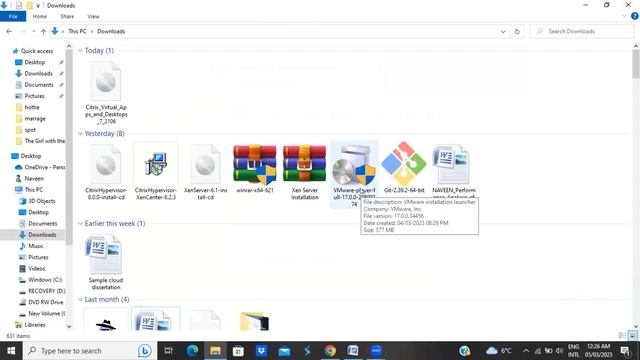Image resolution: width=640 pixels, height=360 pixels.
Task: Open 3D Objects in navigation pane
Action: 42,201
